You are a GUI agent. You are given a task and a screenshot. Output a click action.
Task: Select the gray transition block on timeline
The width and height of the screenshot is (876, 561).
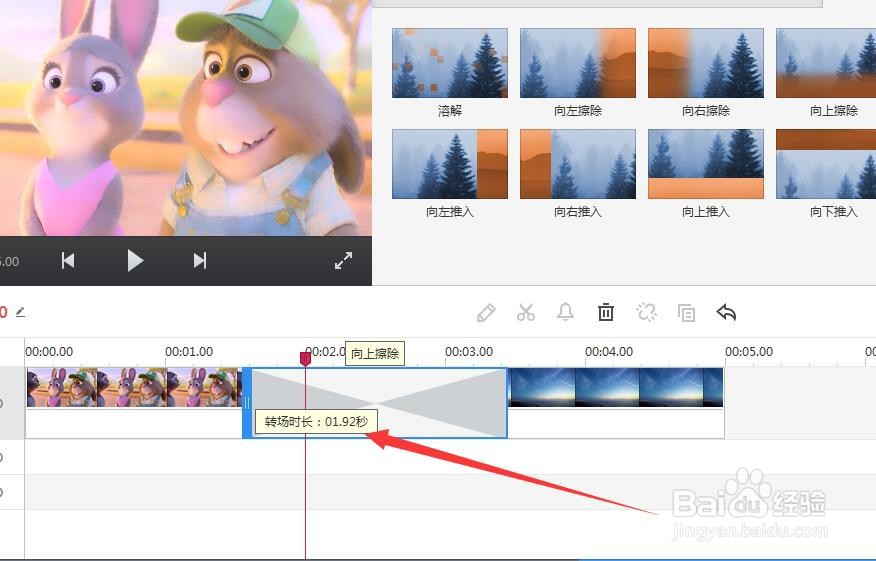click(379, 402)
